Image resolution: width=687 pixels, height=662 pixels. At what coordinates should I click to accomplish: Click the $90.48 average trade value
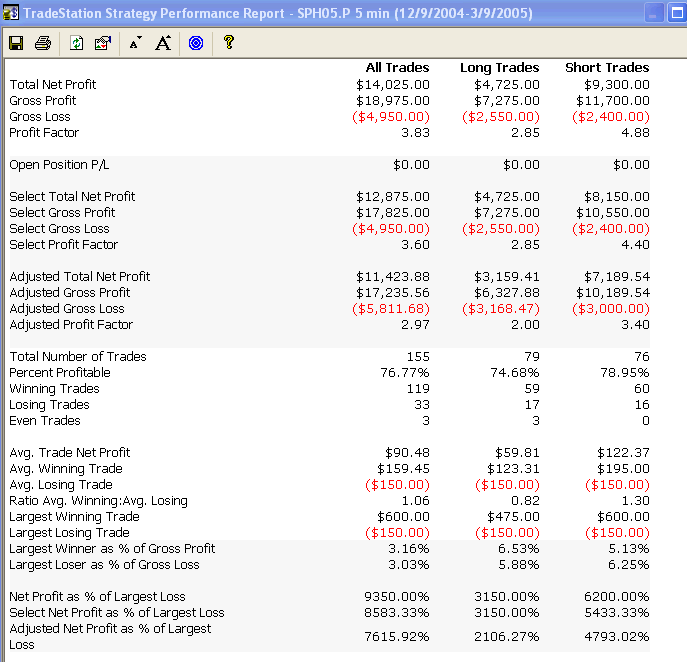[407, 453]
